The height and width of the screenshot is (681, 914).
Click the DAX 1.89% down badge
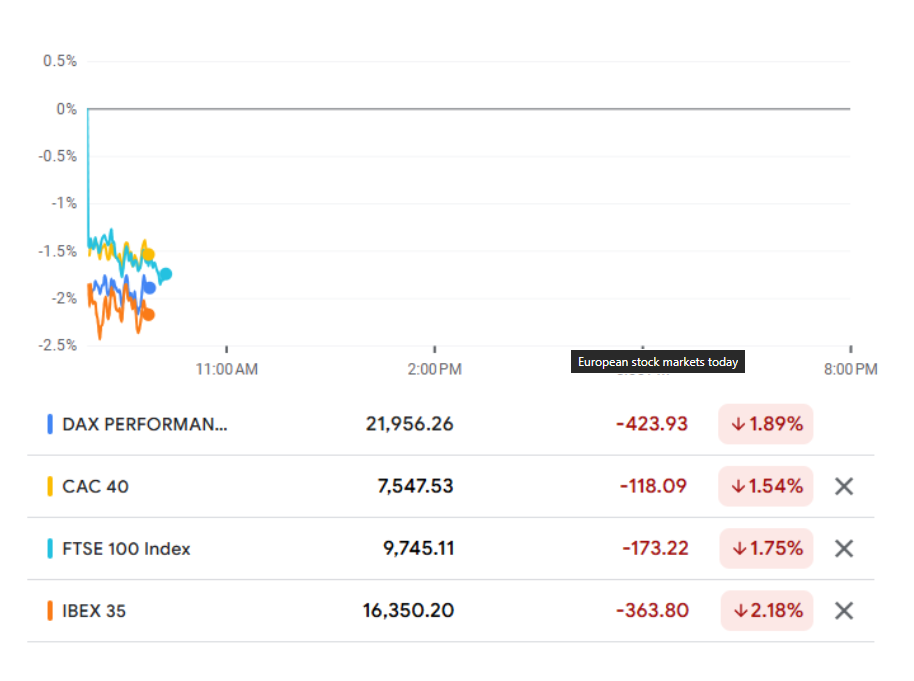pyautogui.click(x=766, y=424)
